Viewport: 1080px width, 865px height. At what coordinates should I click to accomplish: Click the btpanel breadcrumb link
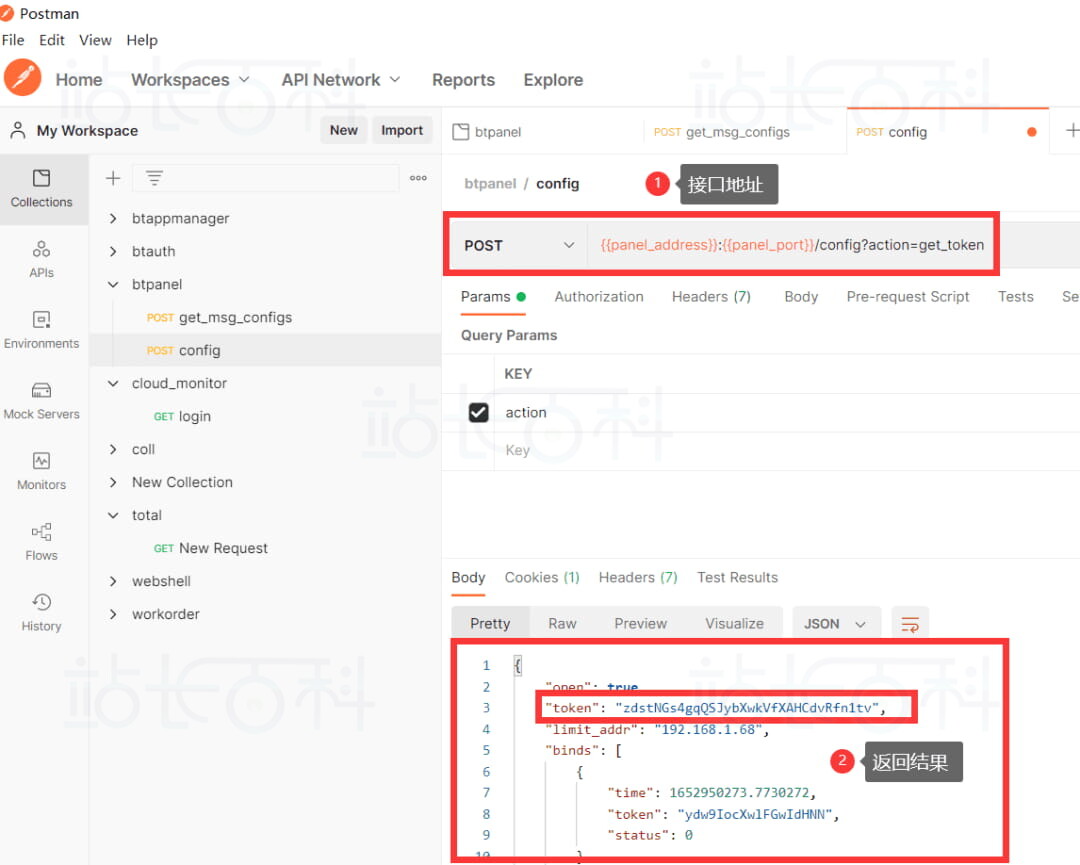(x=490, y=184)
